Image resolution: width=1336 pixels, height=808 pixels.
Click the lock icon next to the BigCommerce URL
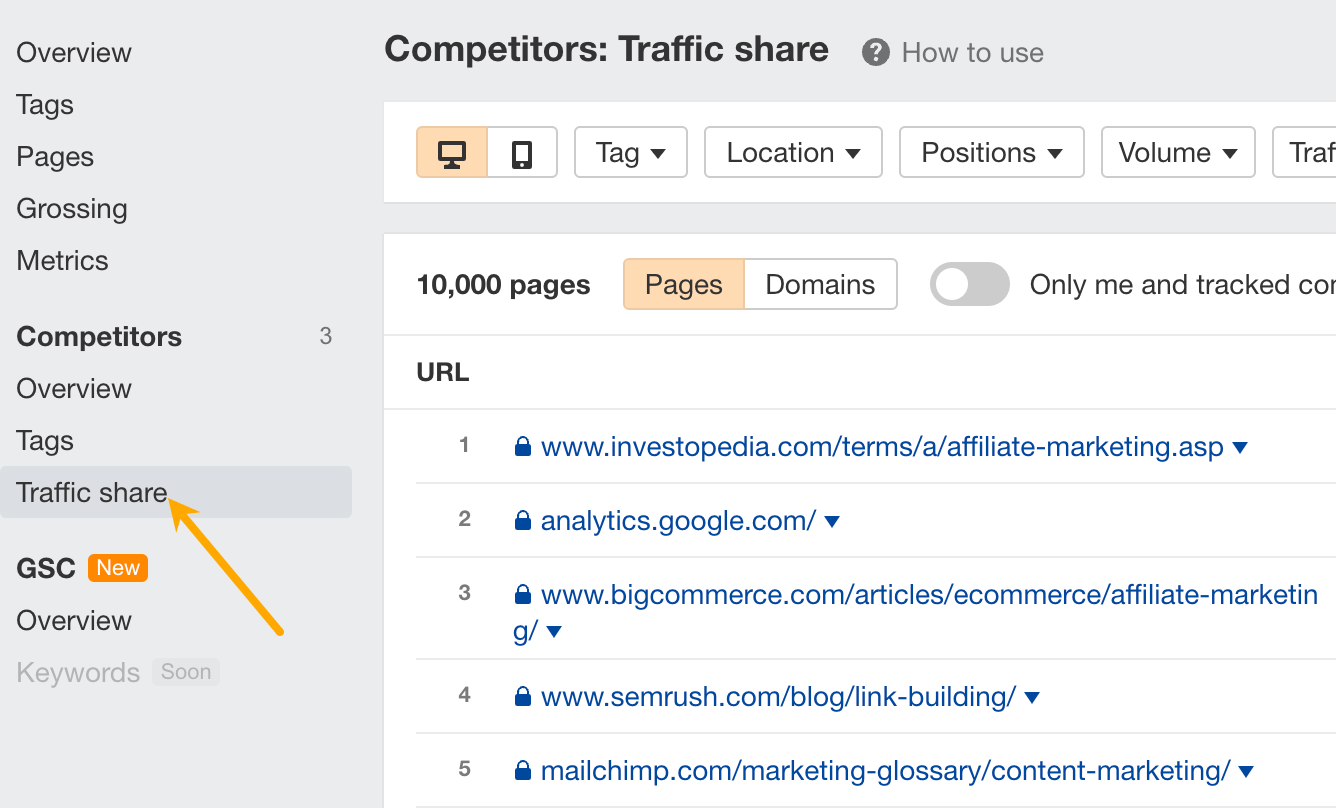523,594
